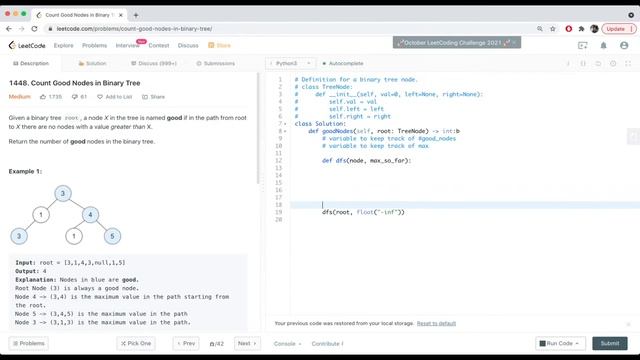Click node 4 in example tree
This screenshot has height=360, width=640.
[x=90, y=215]
